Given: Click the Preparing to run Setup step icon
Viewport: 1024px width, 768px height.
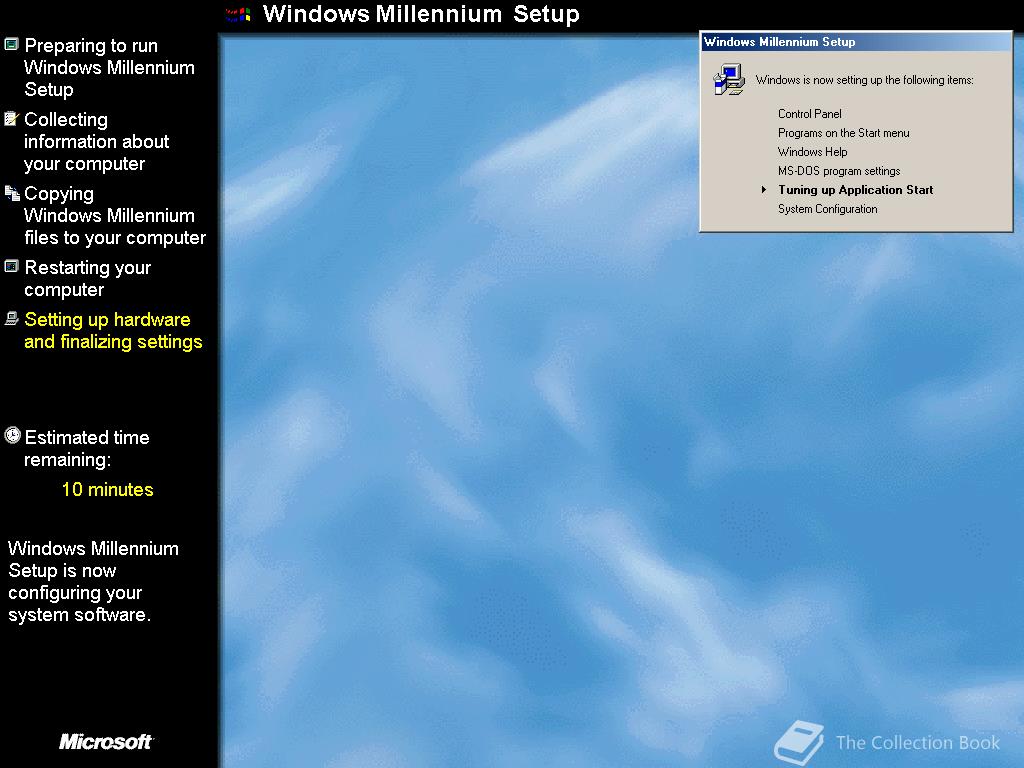Looking at the screenshot, I should click(x=11, y=44).
